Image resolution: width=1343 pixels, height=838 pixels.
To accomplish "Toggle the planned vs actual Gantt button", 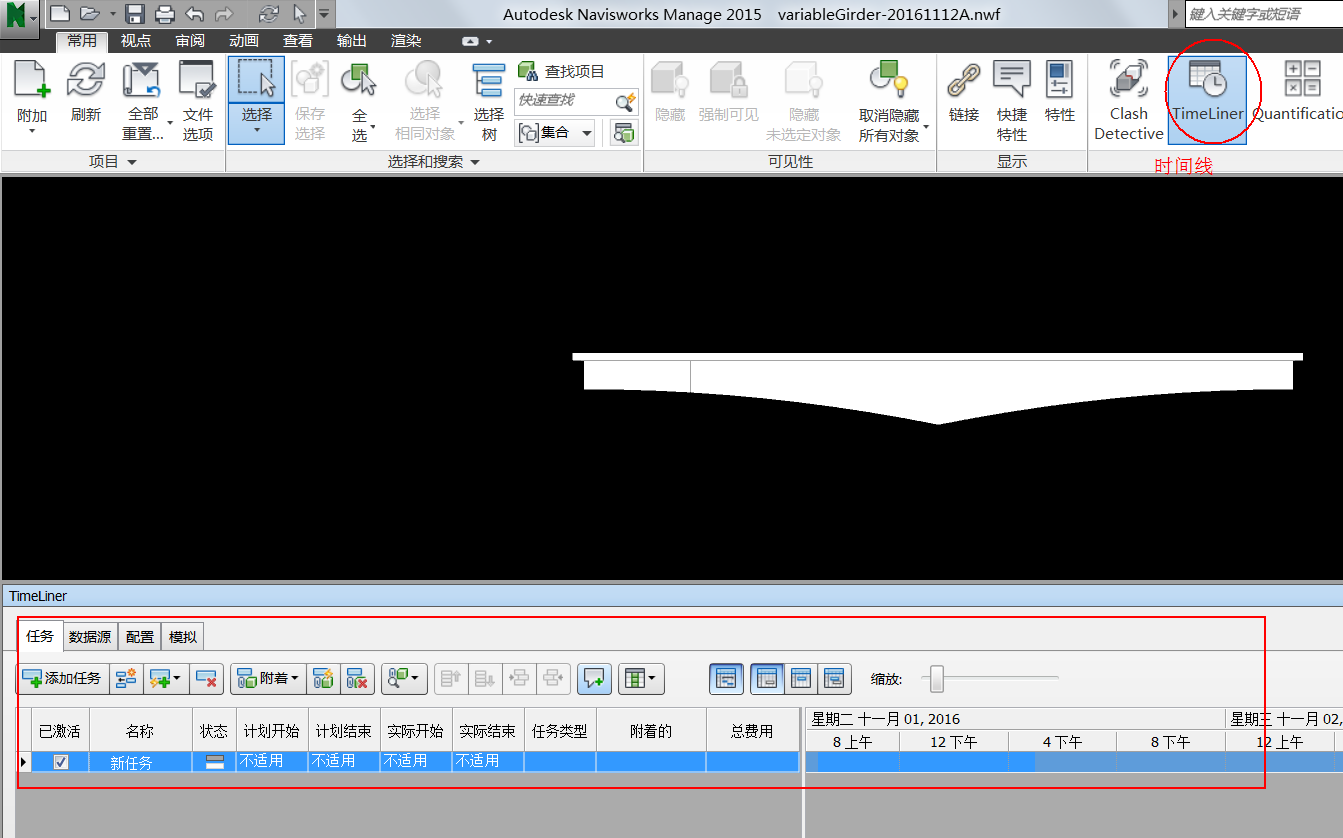I will [834, 678].
